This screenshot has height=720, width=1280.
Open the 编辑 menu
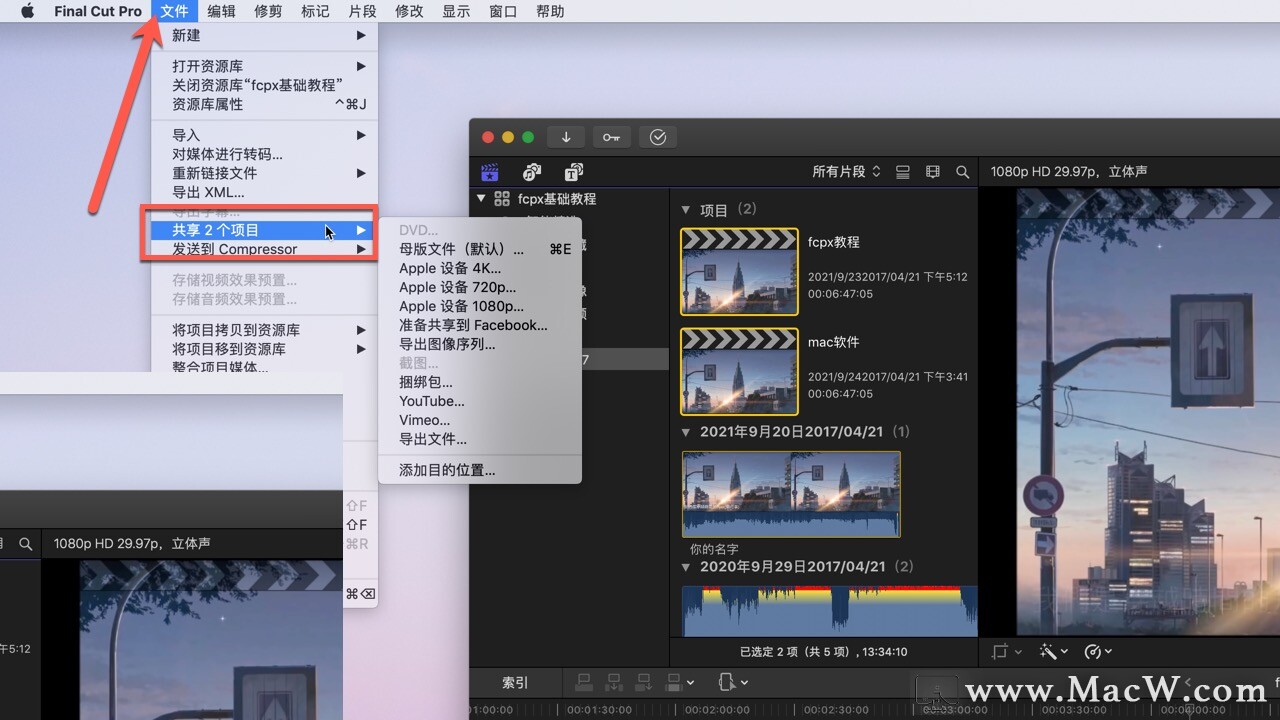click(221, 11)
